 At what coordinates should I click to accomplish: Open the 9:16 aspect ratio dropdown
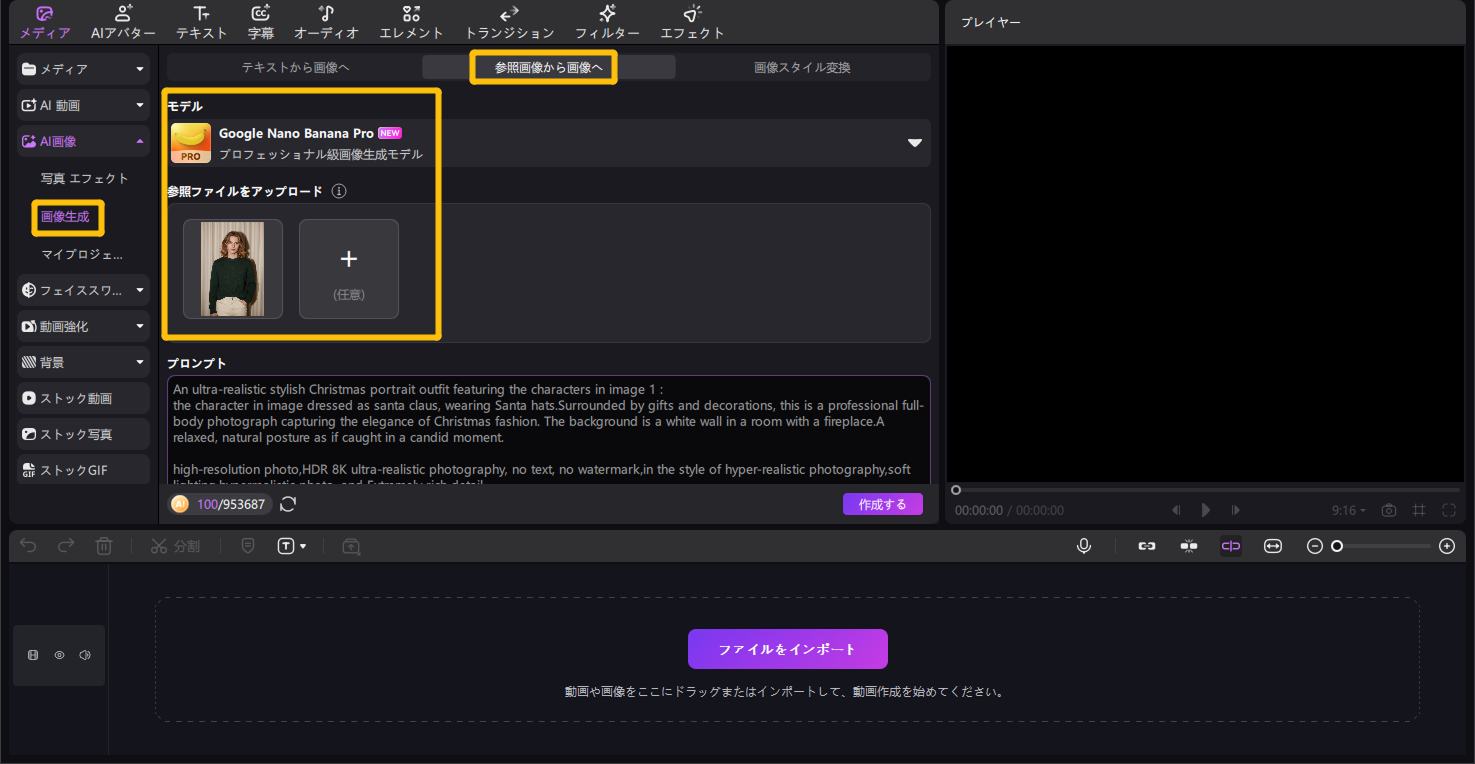(1347, 510)
